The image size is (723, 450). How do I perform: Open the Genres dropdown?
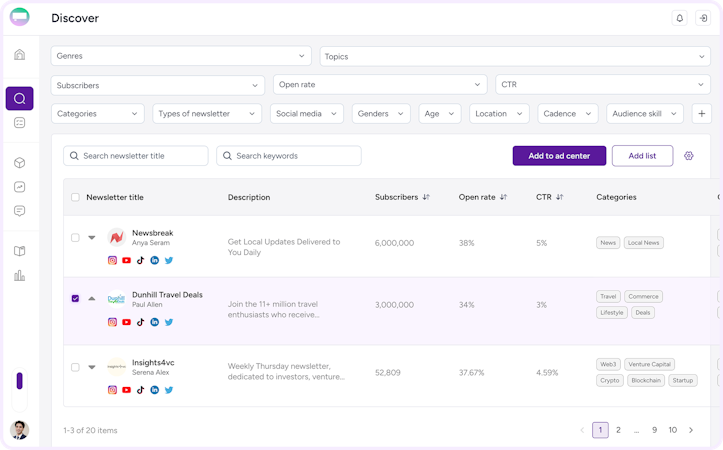tap(183, 56)
